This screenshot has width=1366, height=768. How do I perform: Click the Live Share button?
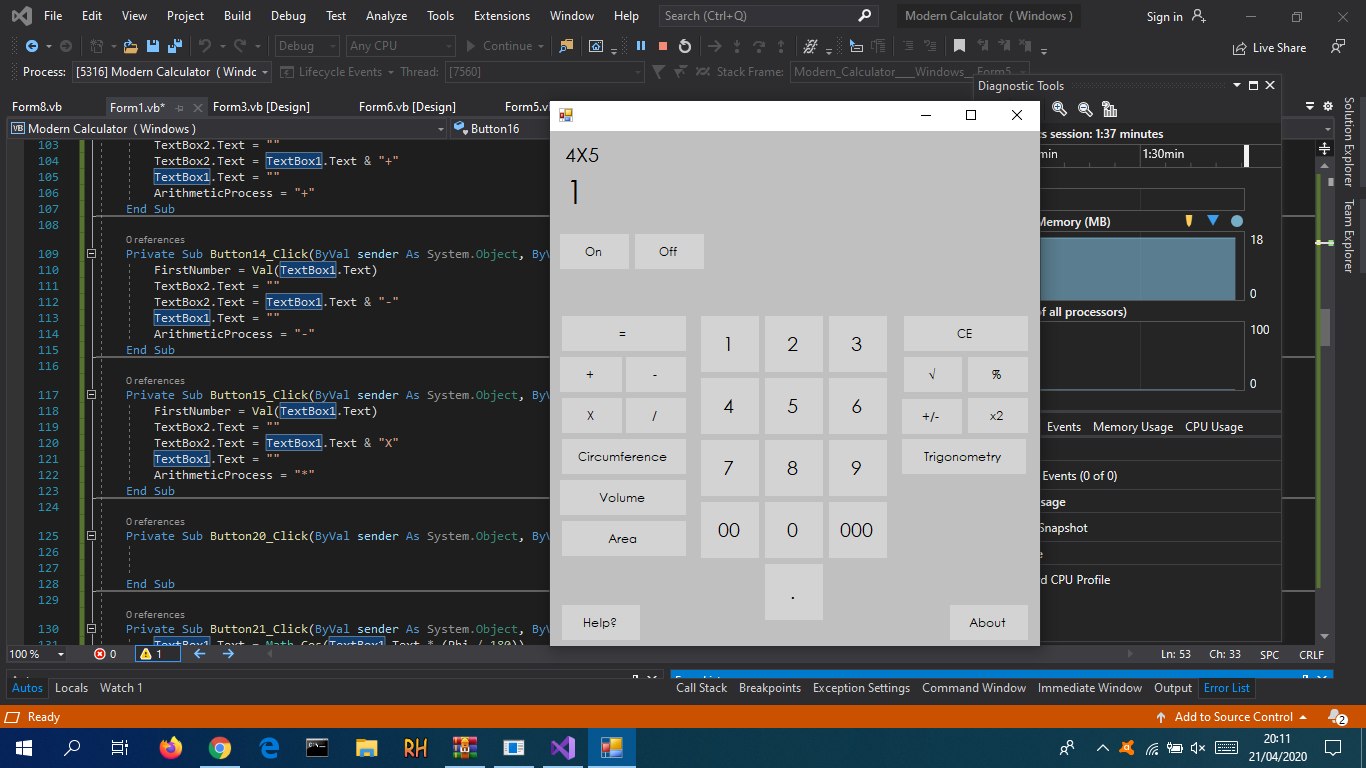pyautogui.click(x=1270, y=47)
